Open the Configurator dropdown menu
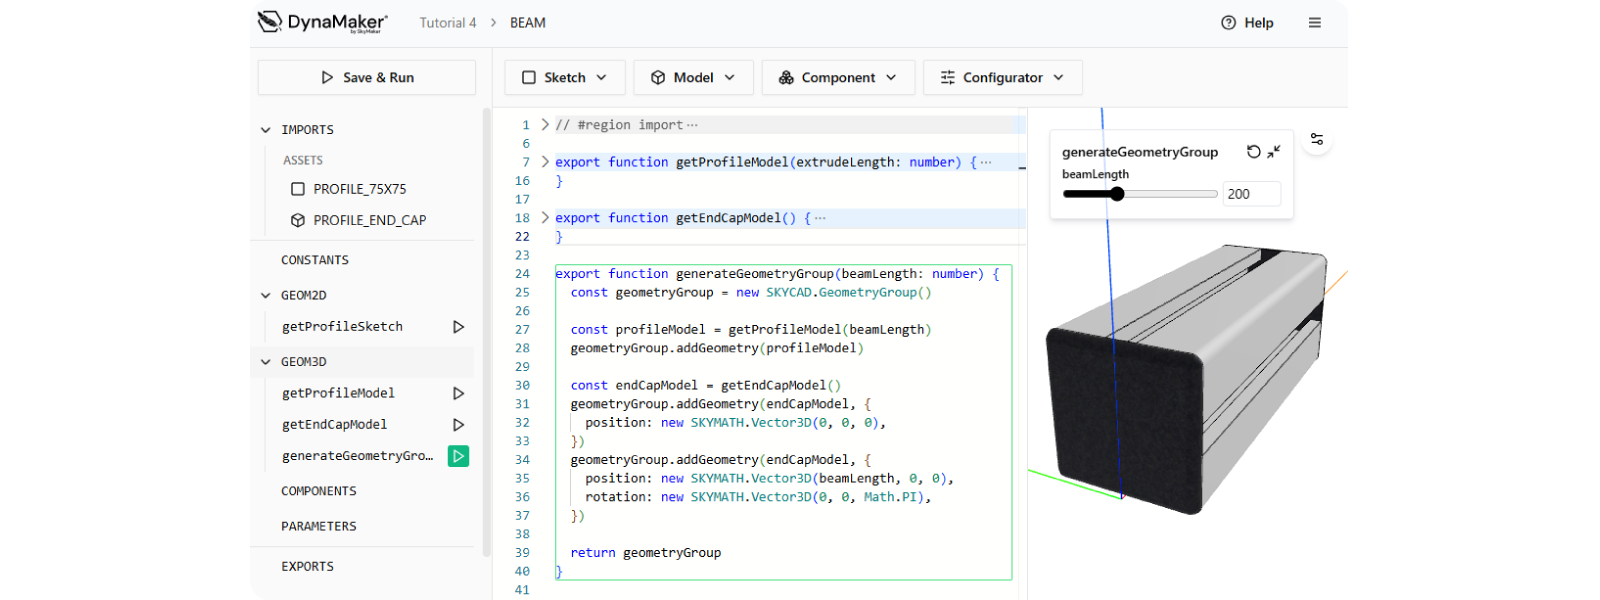The height and width of the screenshot is (600, 1600). (x=1002, y=78)
